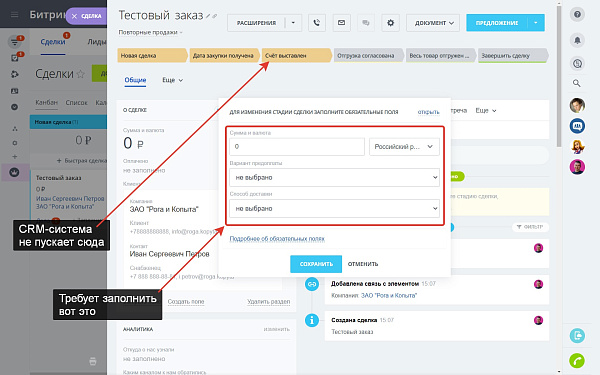Click the phone call icon in header
Screen dimensions: 600x375
316,23
